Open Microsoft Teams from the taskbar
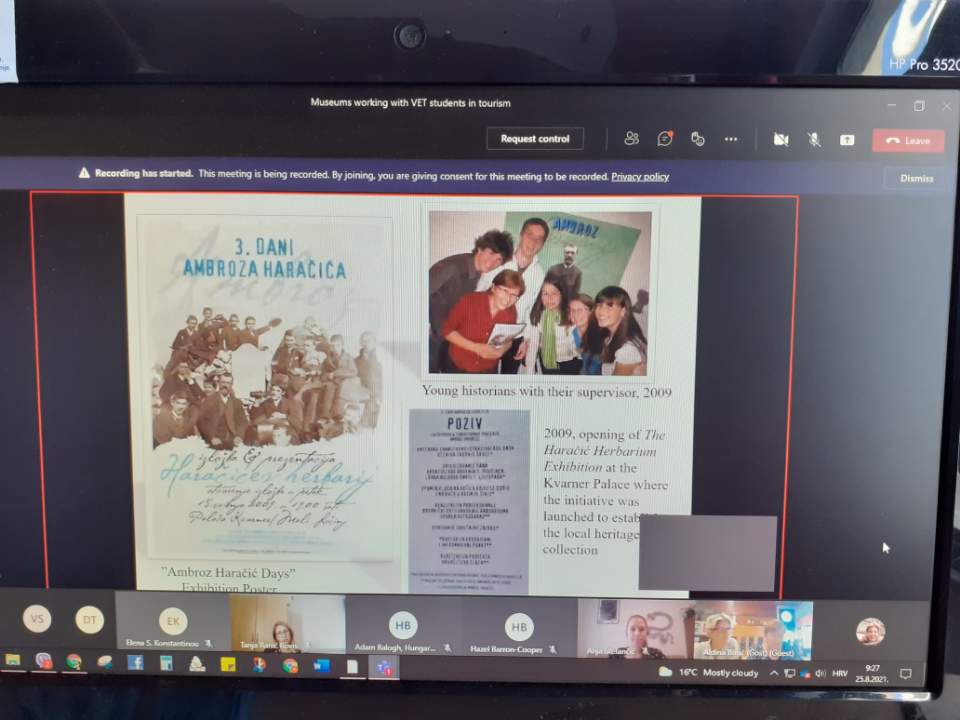Viewport: 960px width, 720px height. point(384,667)
